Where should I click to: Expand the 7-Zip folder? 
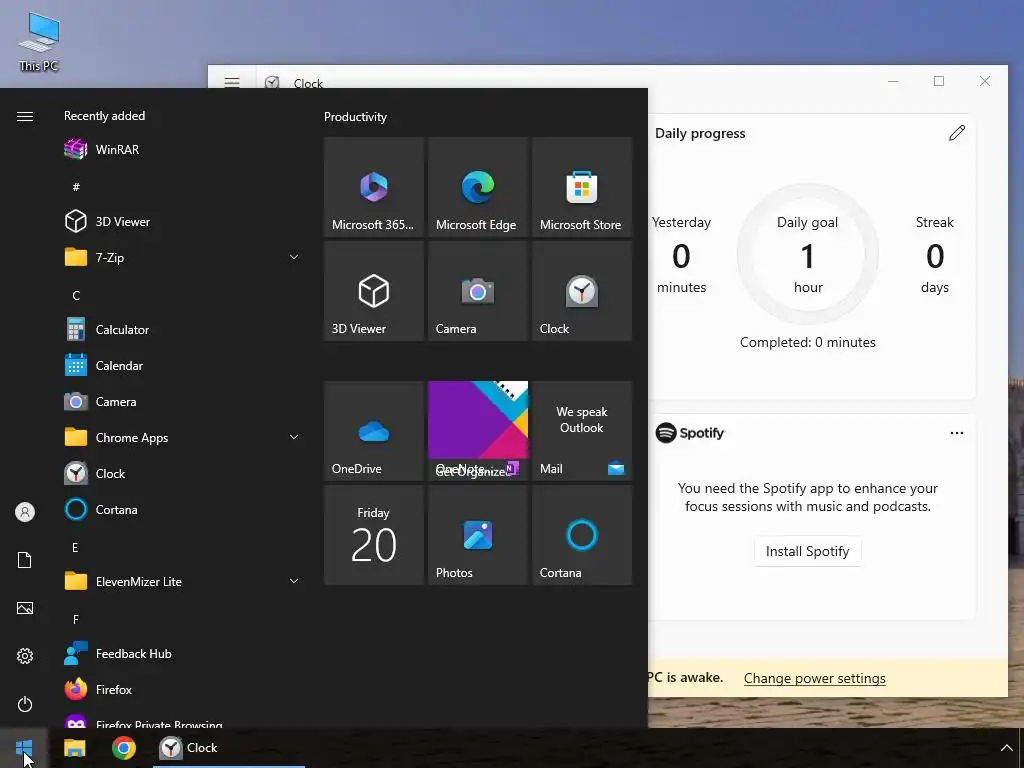pyautogui.click(x=182, y=257)
